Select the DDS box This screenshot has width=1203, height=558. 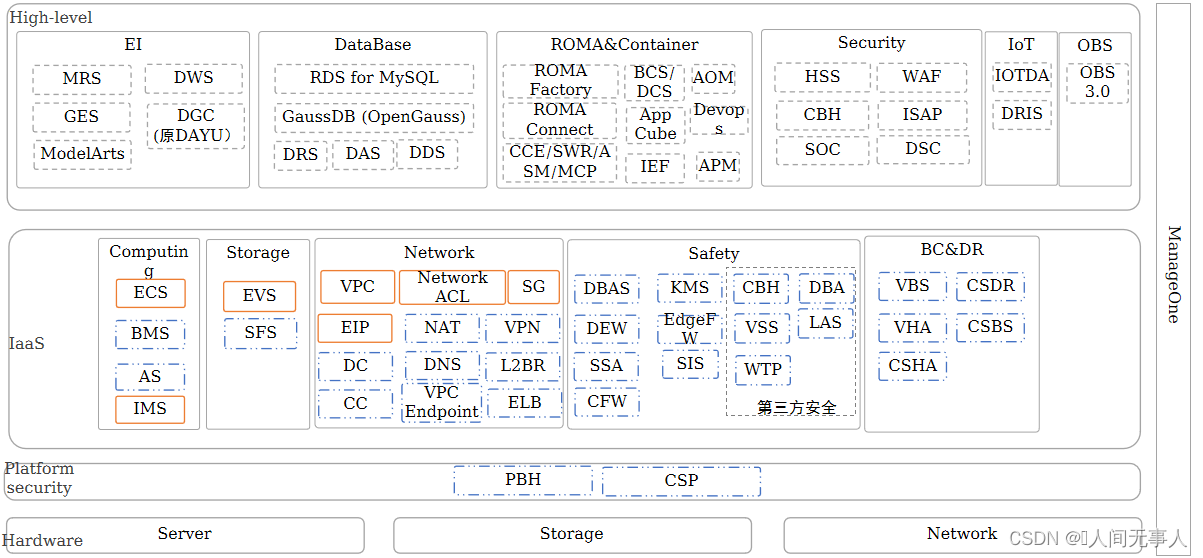click(427, 154)
